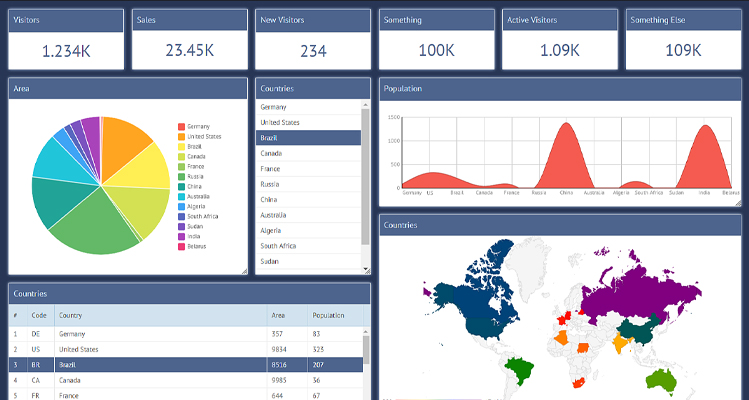Open the New Visitors 234 card
This screenshot has width=749, height=400.
pyautogui.click(x=313, y=40)
